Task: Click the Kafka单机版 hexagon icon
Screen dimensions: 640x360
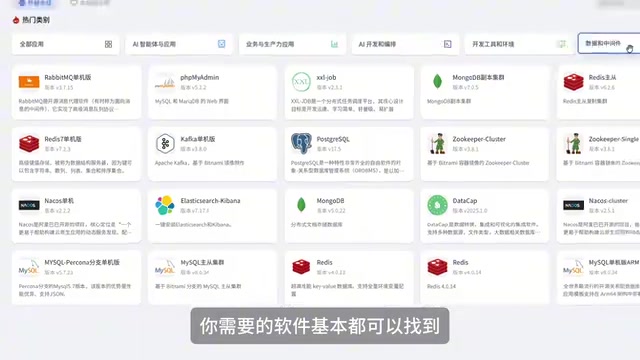Action: point(165,144)
